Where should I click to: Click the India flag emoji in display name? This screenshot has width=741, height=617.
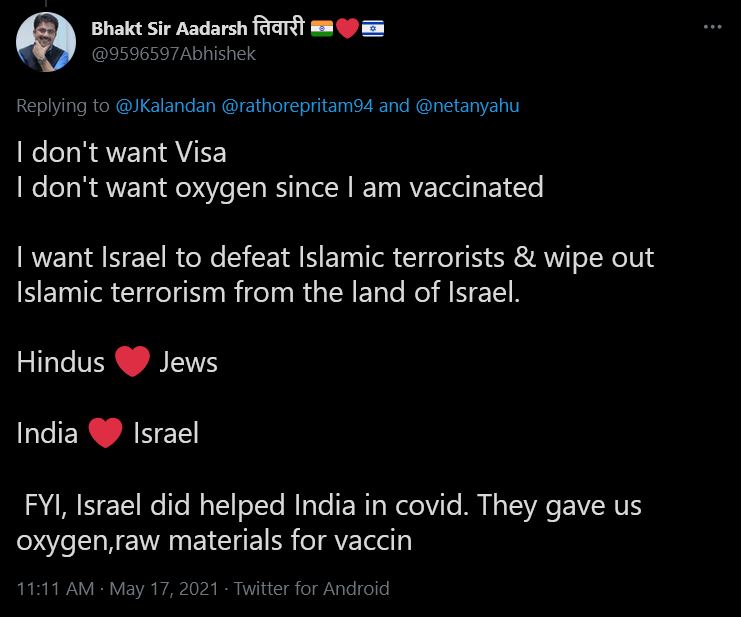click(322, 29)
